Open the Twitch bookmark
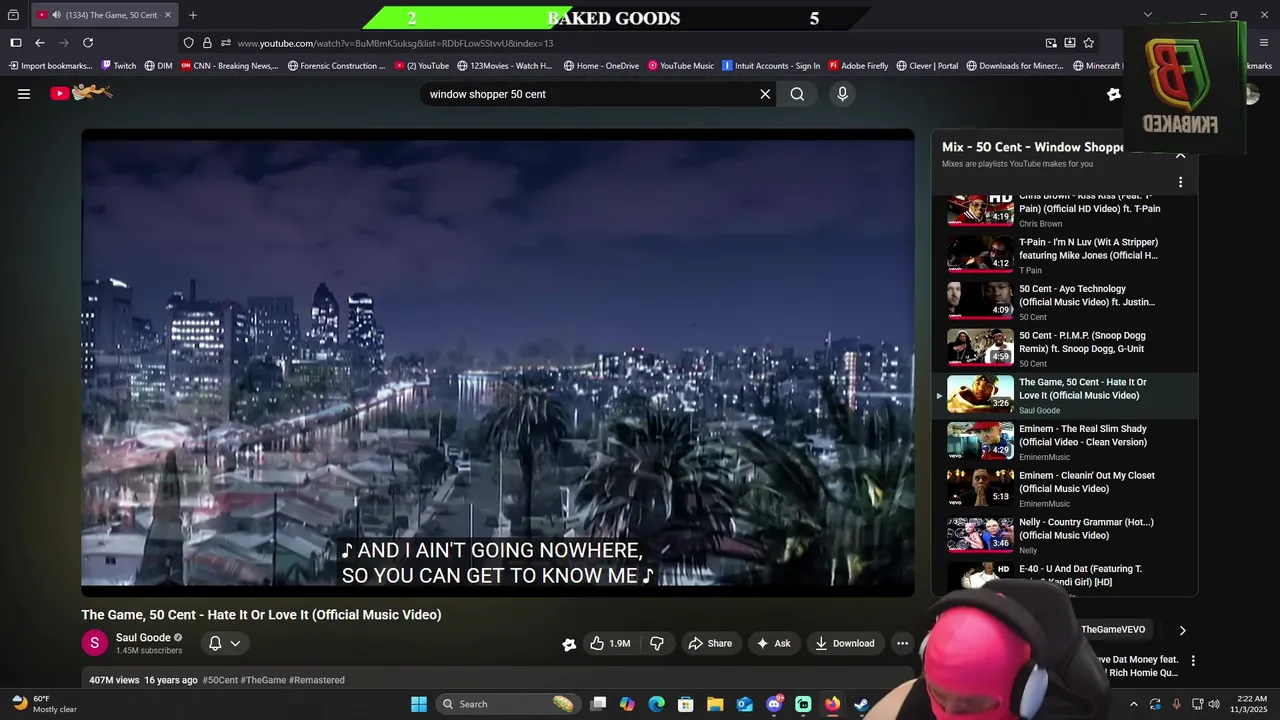Image resolution: width=1280 pixels, height=720 pixels. pos(118,66)
